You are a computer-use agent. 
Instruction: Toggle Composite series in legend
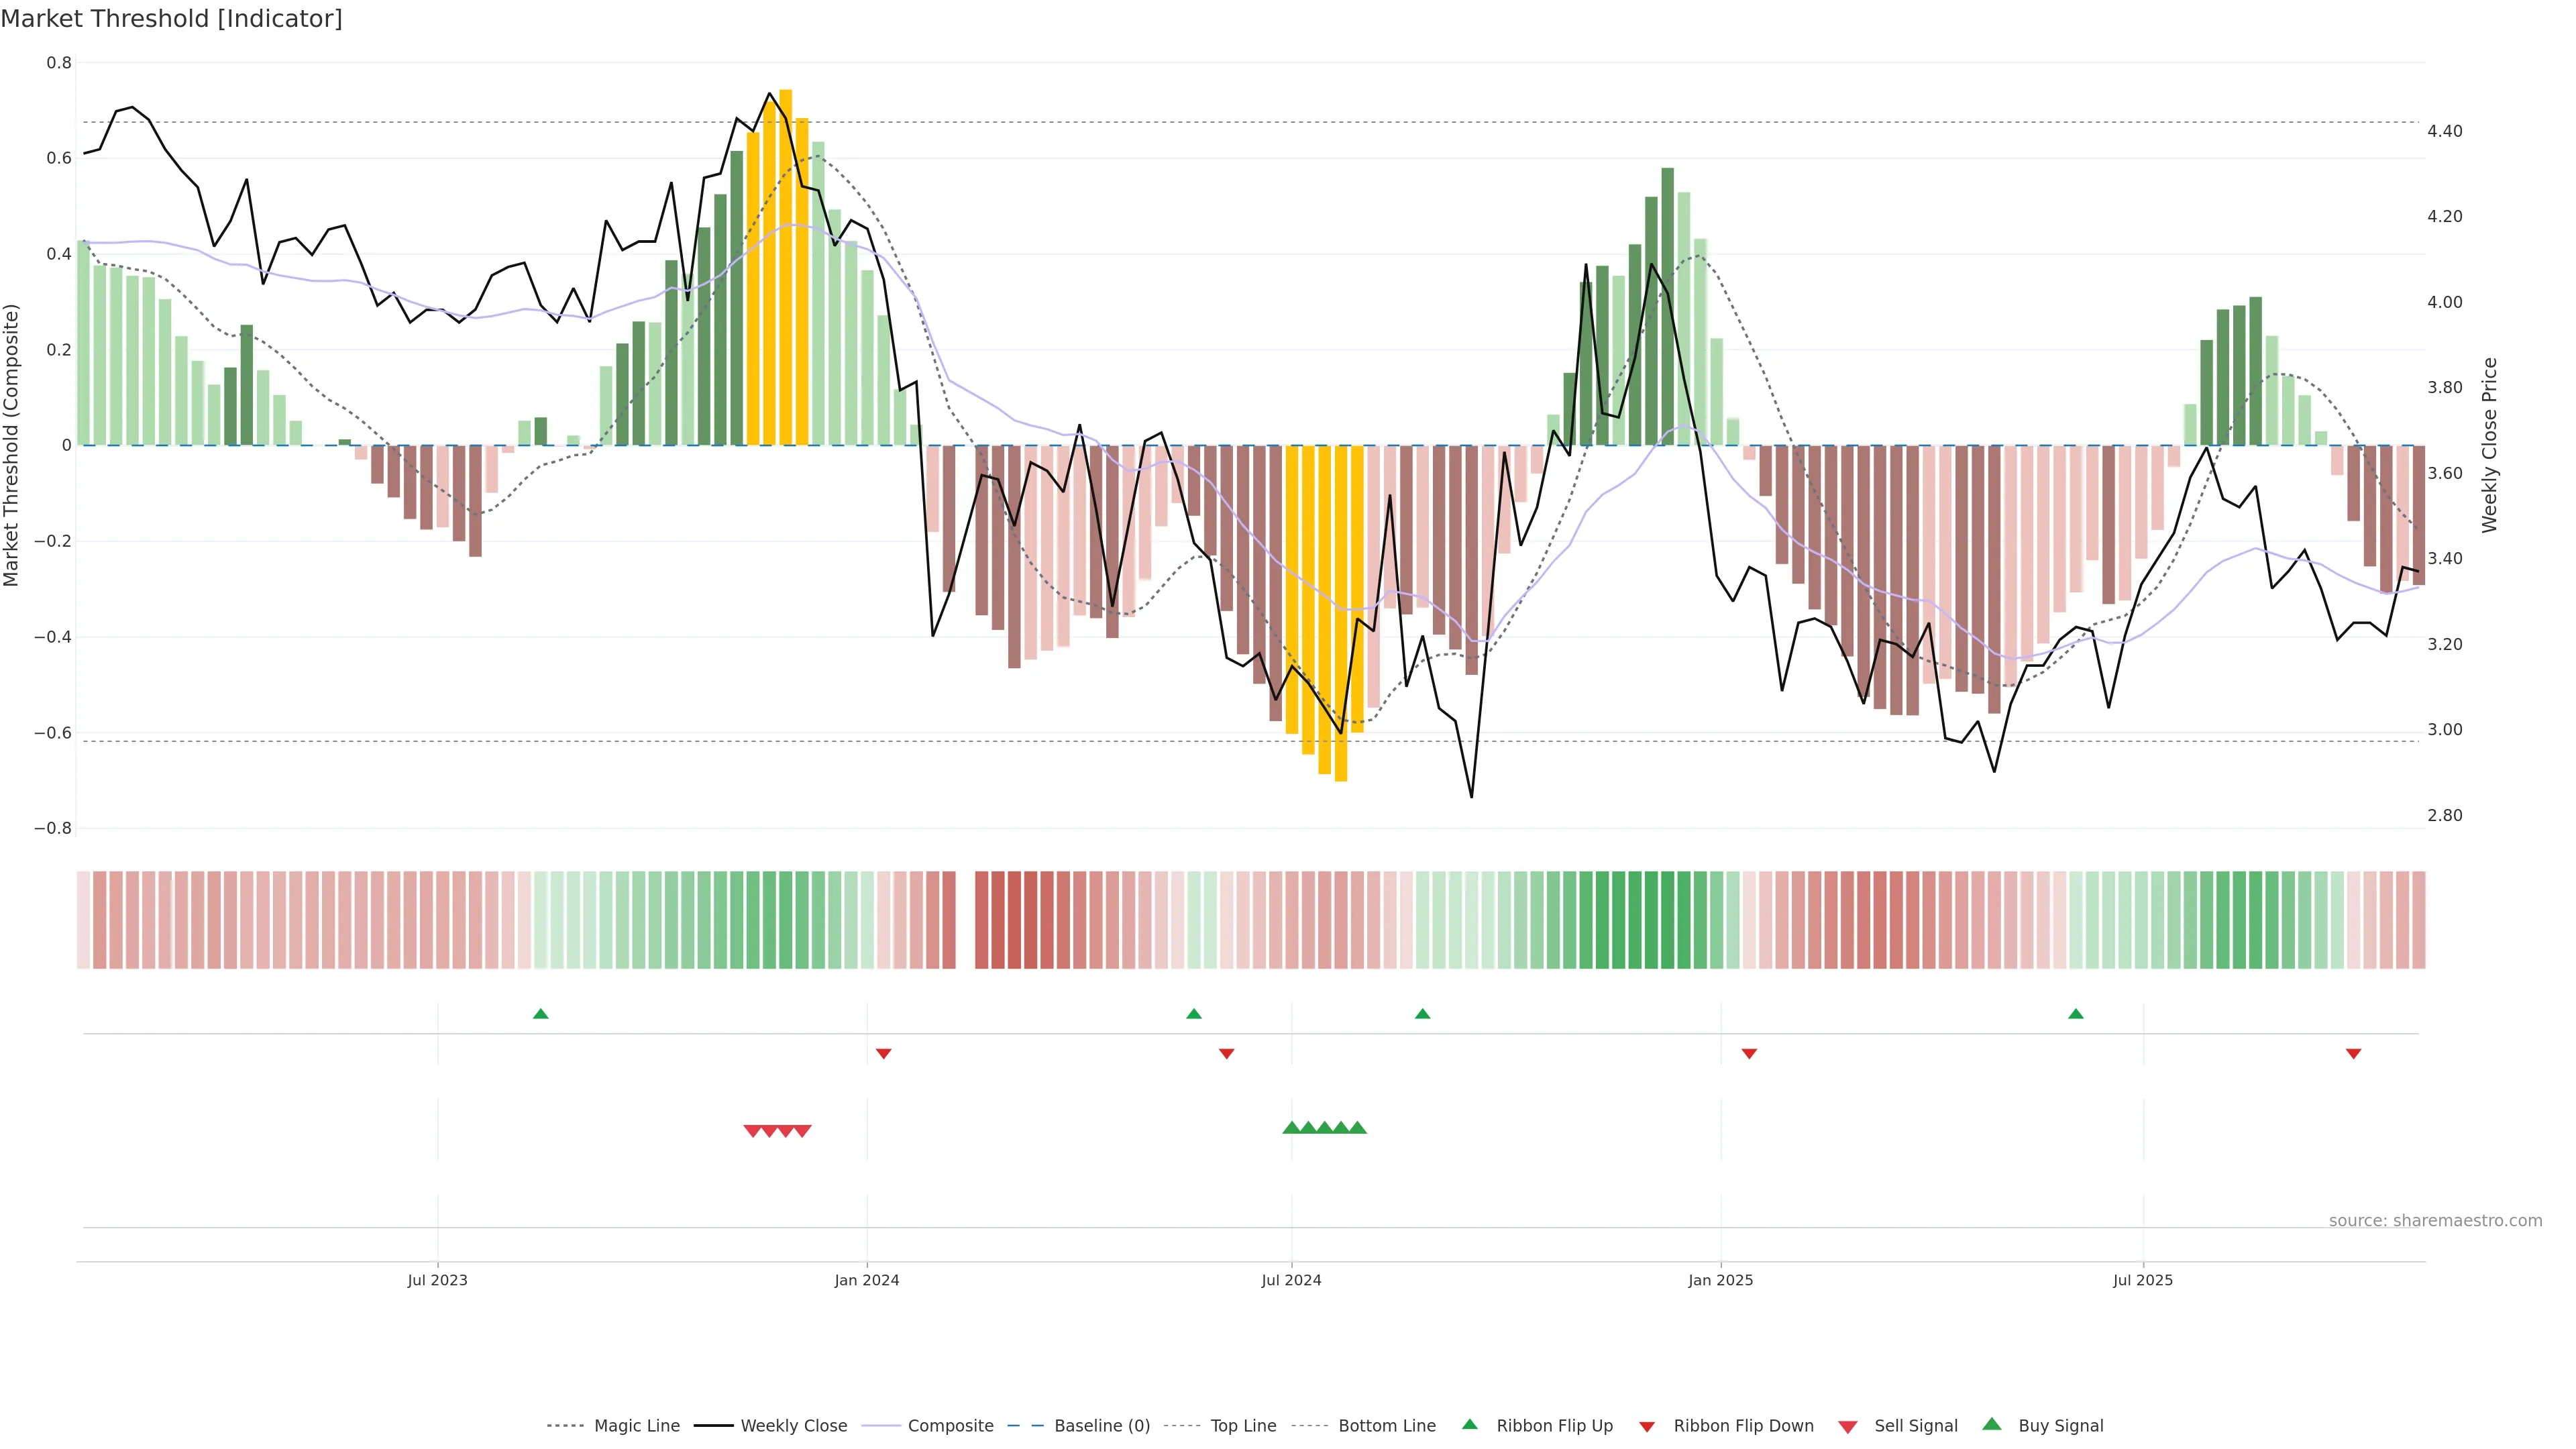pos(950,1426)
